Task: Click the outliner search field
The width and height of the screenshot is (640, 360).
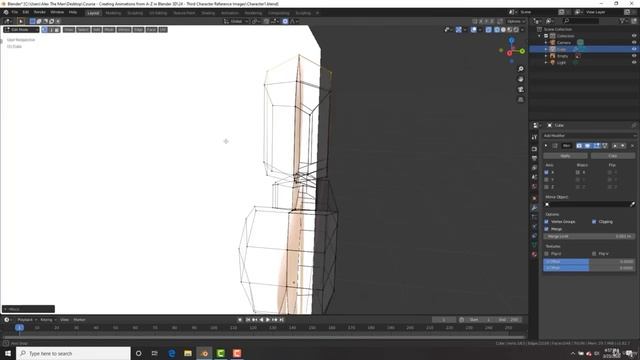Action: coord(581,20)
